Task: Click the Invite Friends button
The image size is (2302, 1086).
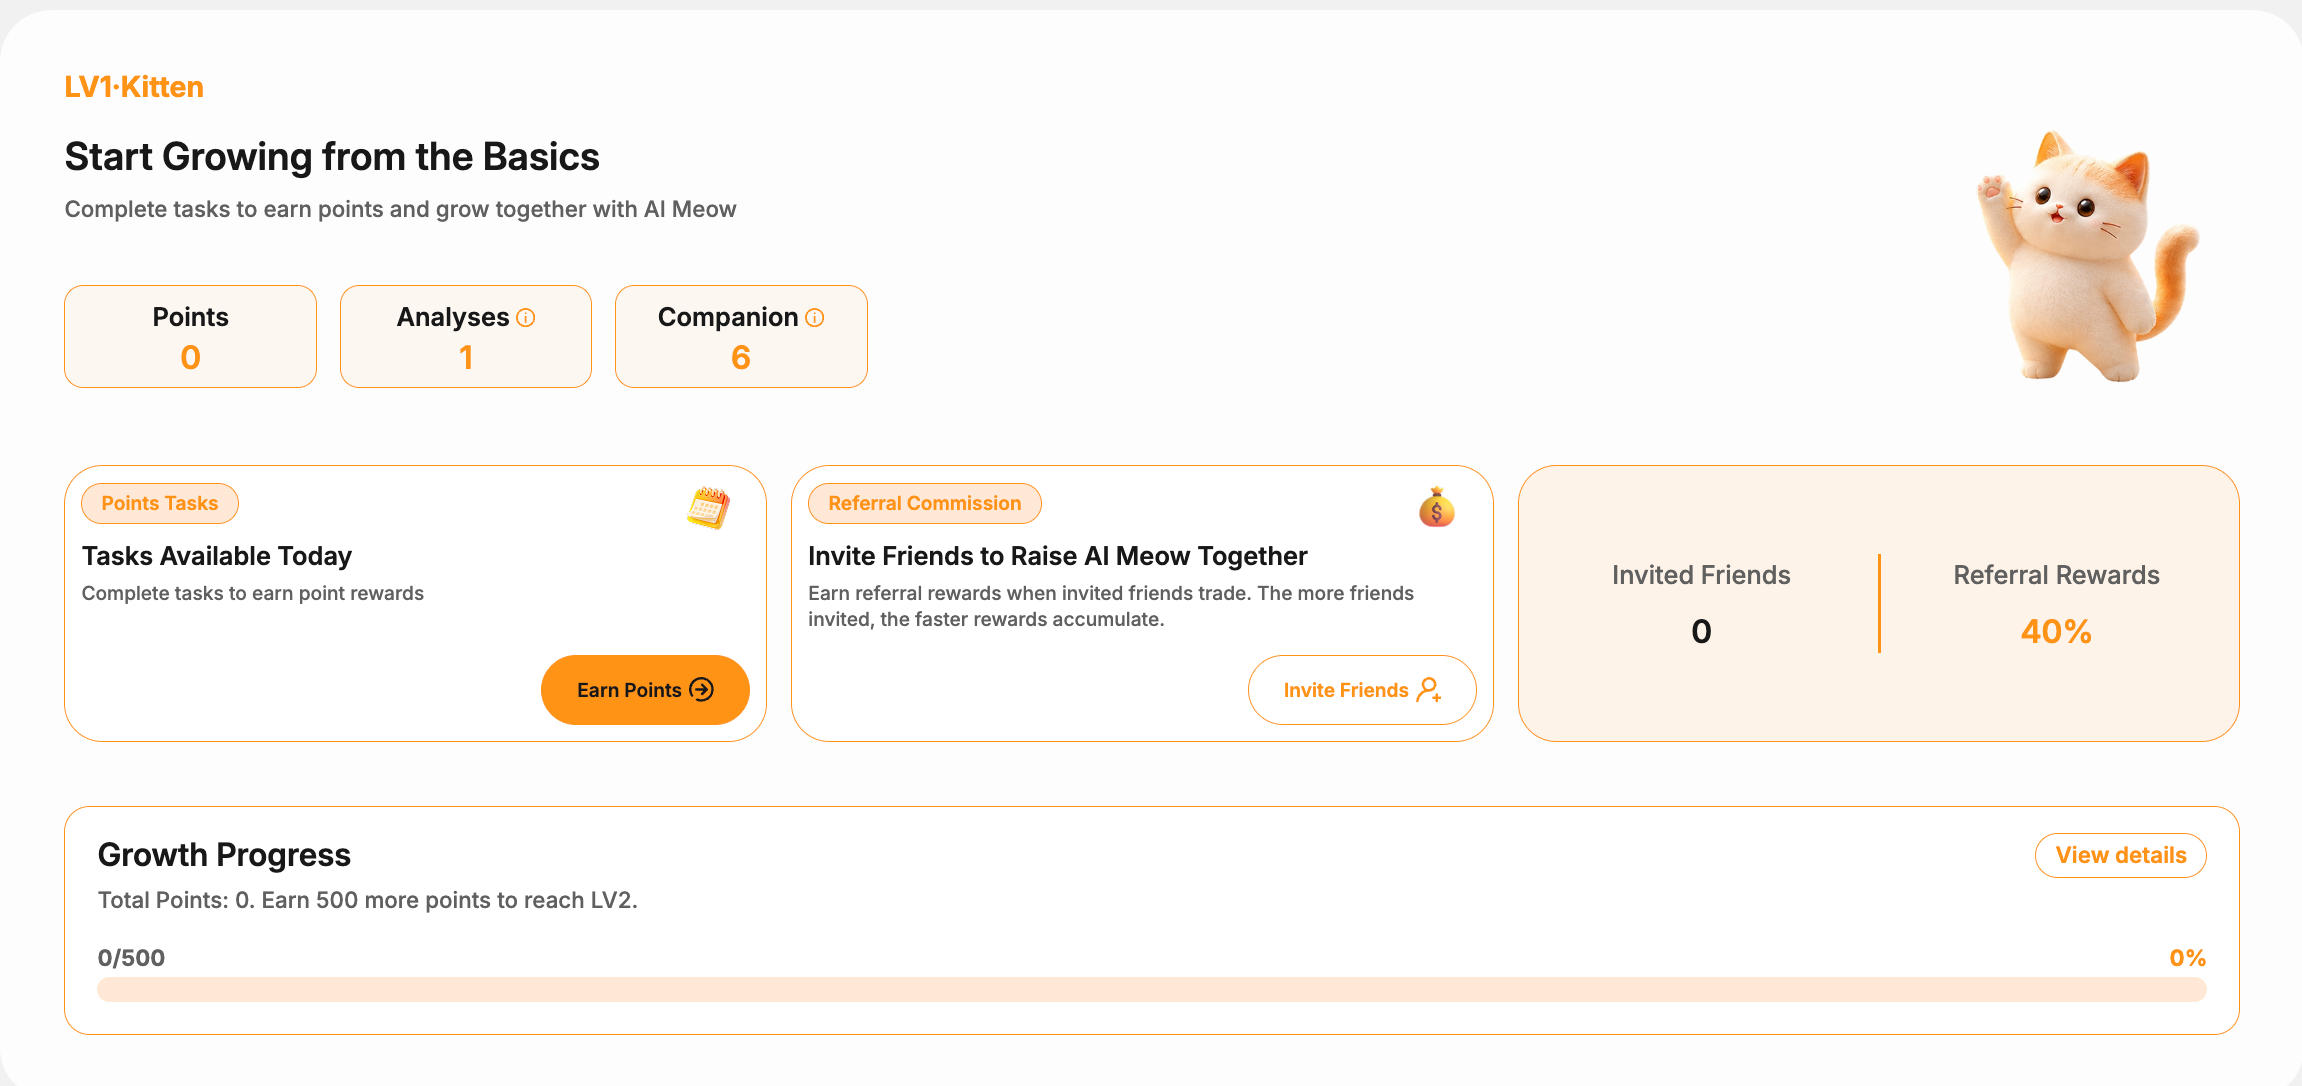Action: click(1362, 690)
